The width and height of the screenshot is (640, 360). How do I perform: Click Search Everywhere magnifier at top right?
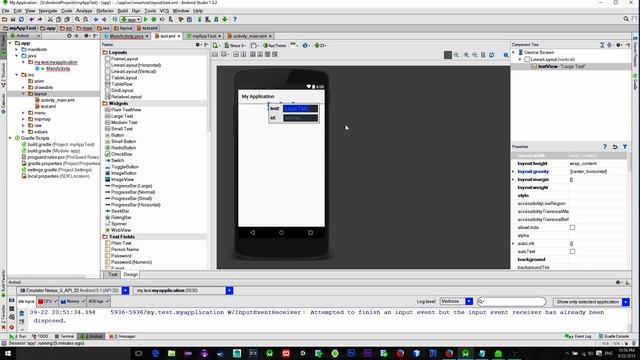click(626, 19)
